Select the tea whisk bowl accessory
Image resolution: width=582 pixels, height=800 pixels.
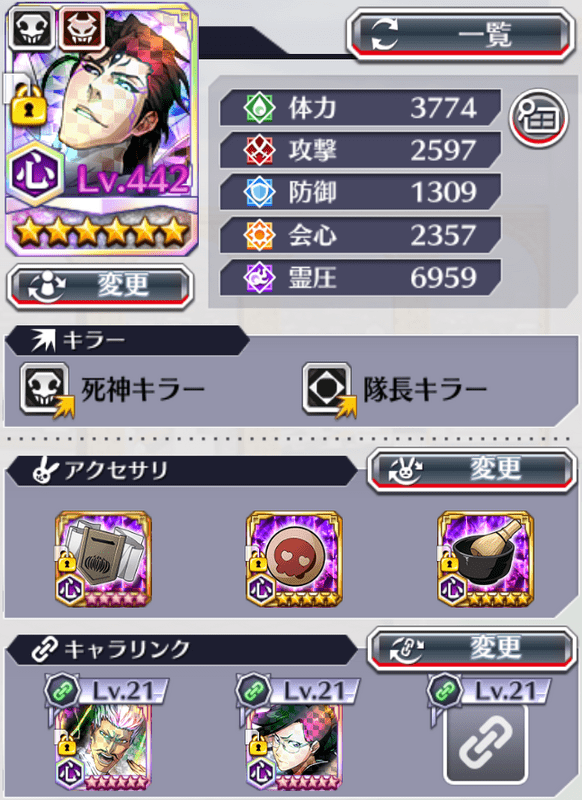click(486, 559)
